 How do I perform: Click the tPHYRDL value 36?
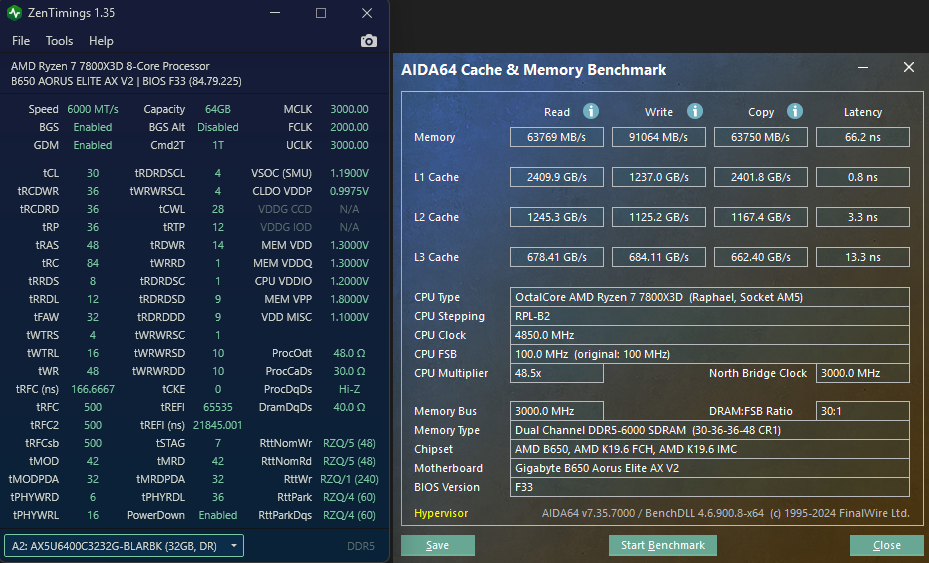coord(217,497)
